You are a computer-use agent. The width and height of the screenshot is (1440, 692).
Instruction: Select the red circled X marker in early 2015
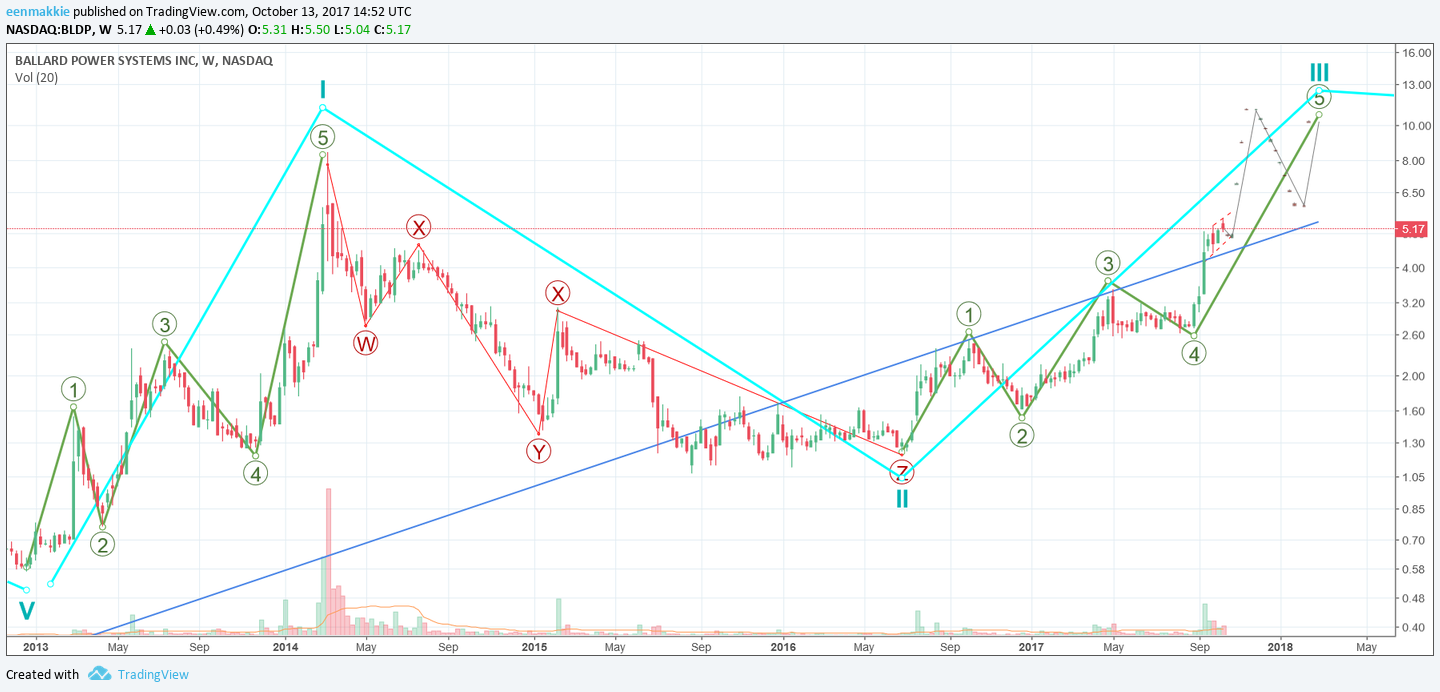557,293
